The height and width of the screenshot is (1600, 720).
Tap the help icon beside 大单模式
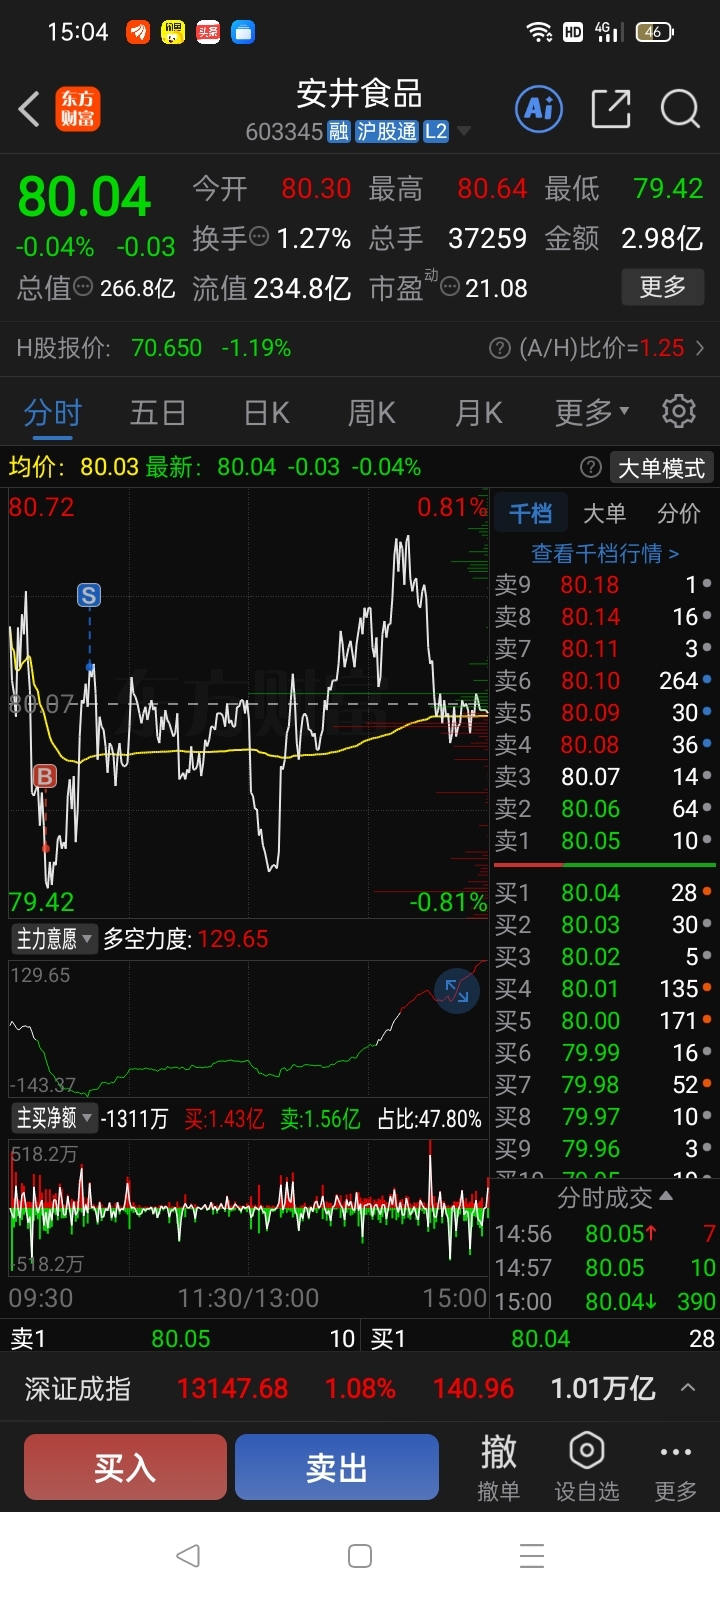591,467
